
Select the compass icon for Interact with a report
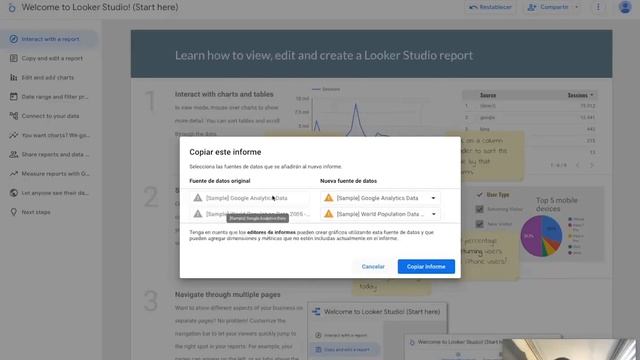[x=13, y=39]
